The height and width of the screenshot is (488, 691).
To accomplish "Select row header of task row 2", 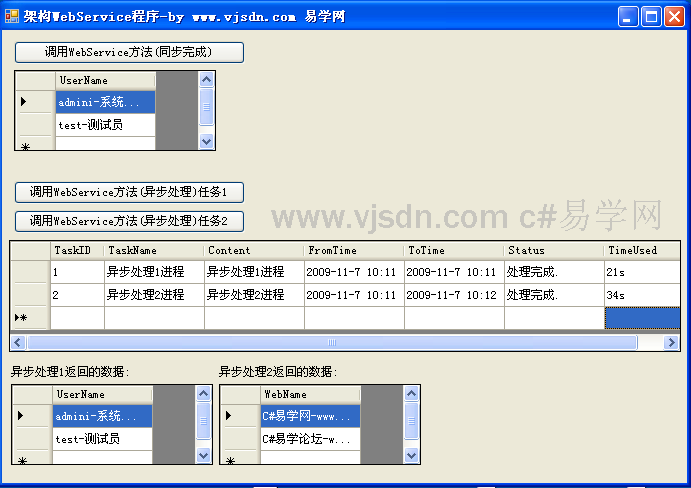I will pos(30,295).
